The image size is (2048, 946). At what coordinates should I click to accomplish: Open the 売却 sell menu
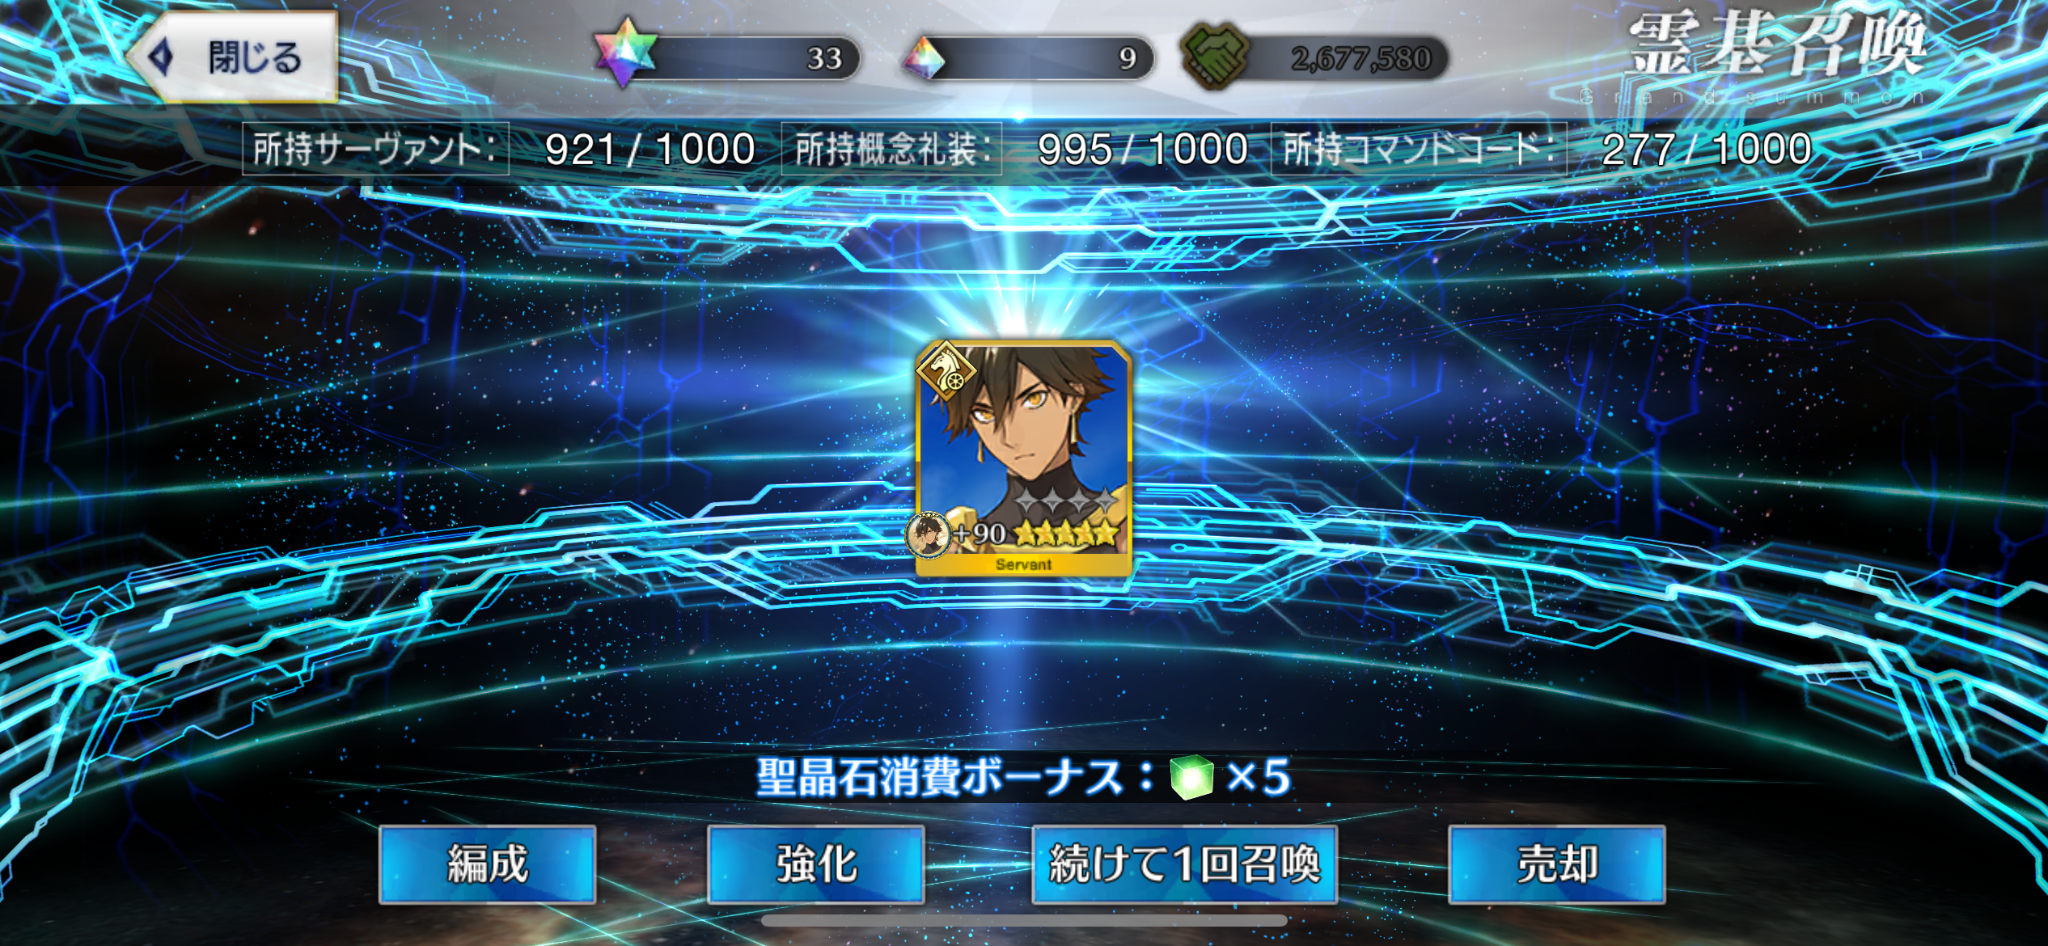coord(1557,864)
